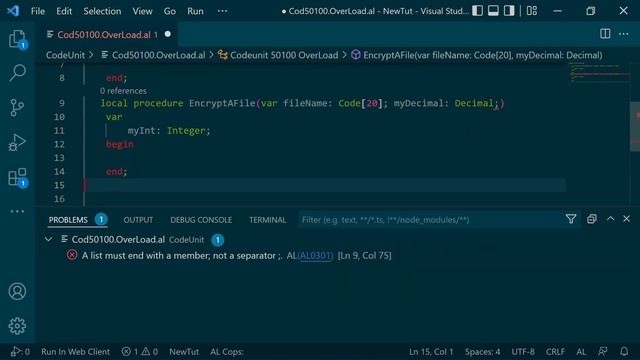The width and height of the screenshot is (640, 360).
Task: Click NewTut in the status bar
Action: click(x=184, y=351)
